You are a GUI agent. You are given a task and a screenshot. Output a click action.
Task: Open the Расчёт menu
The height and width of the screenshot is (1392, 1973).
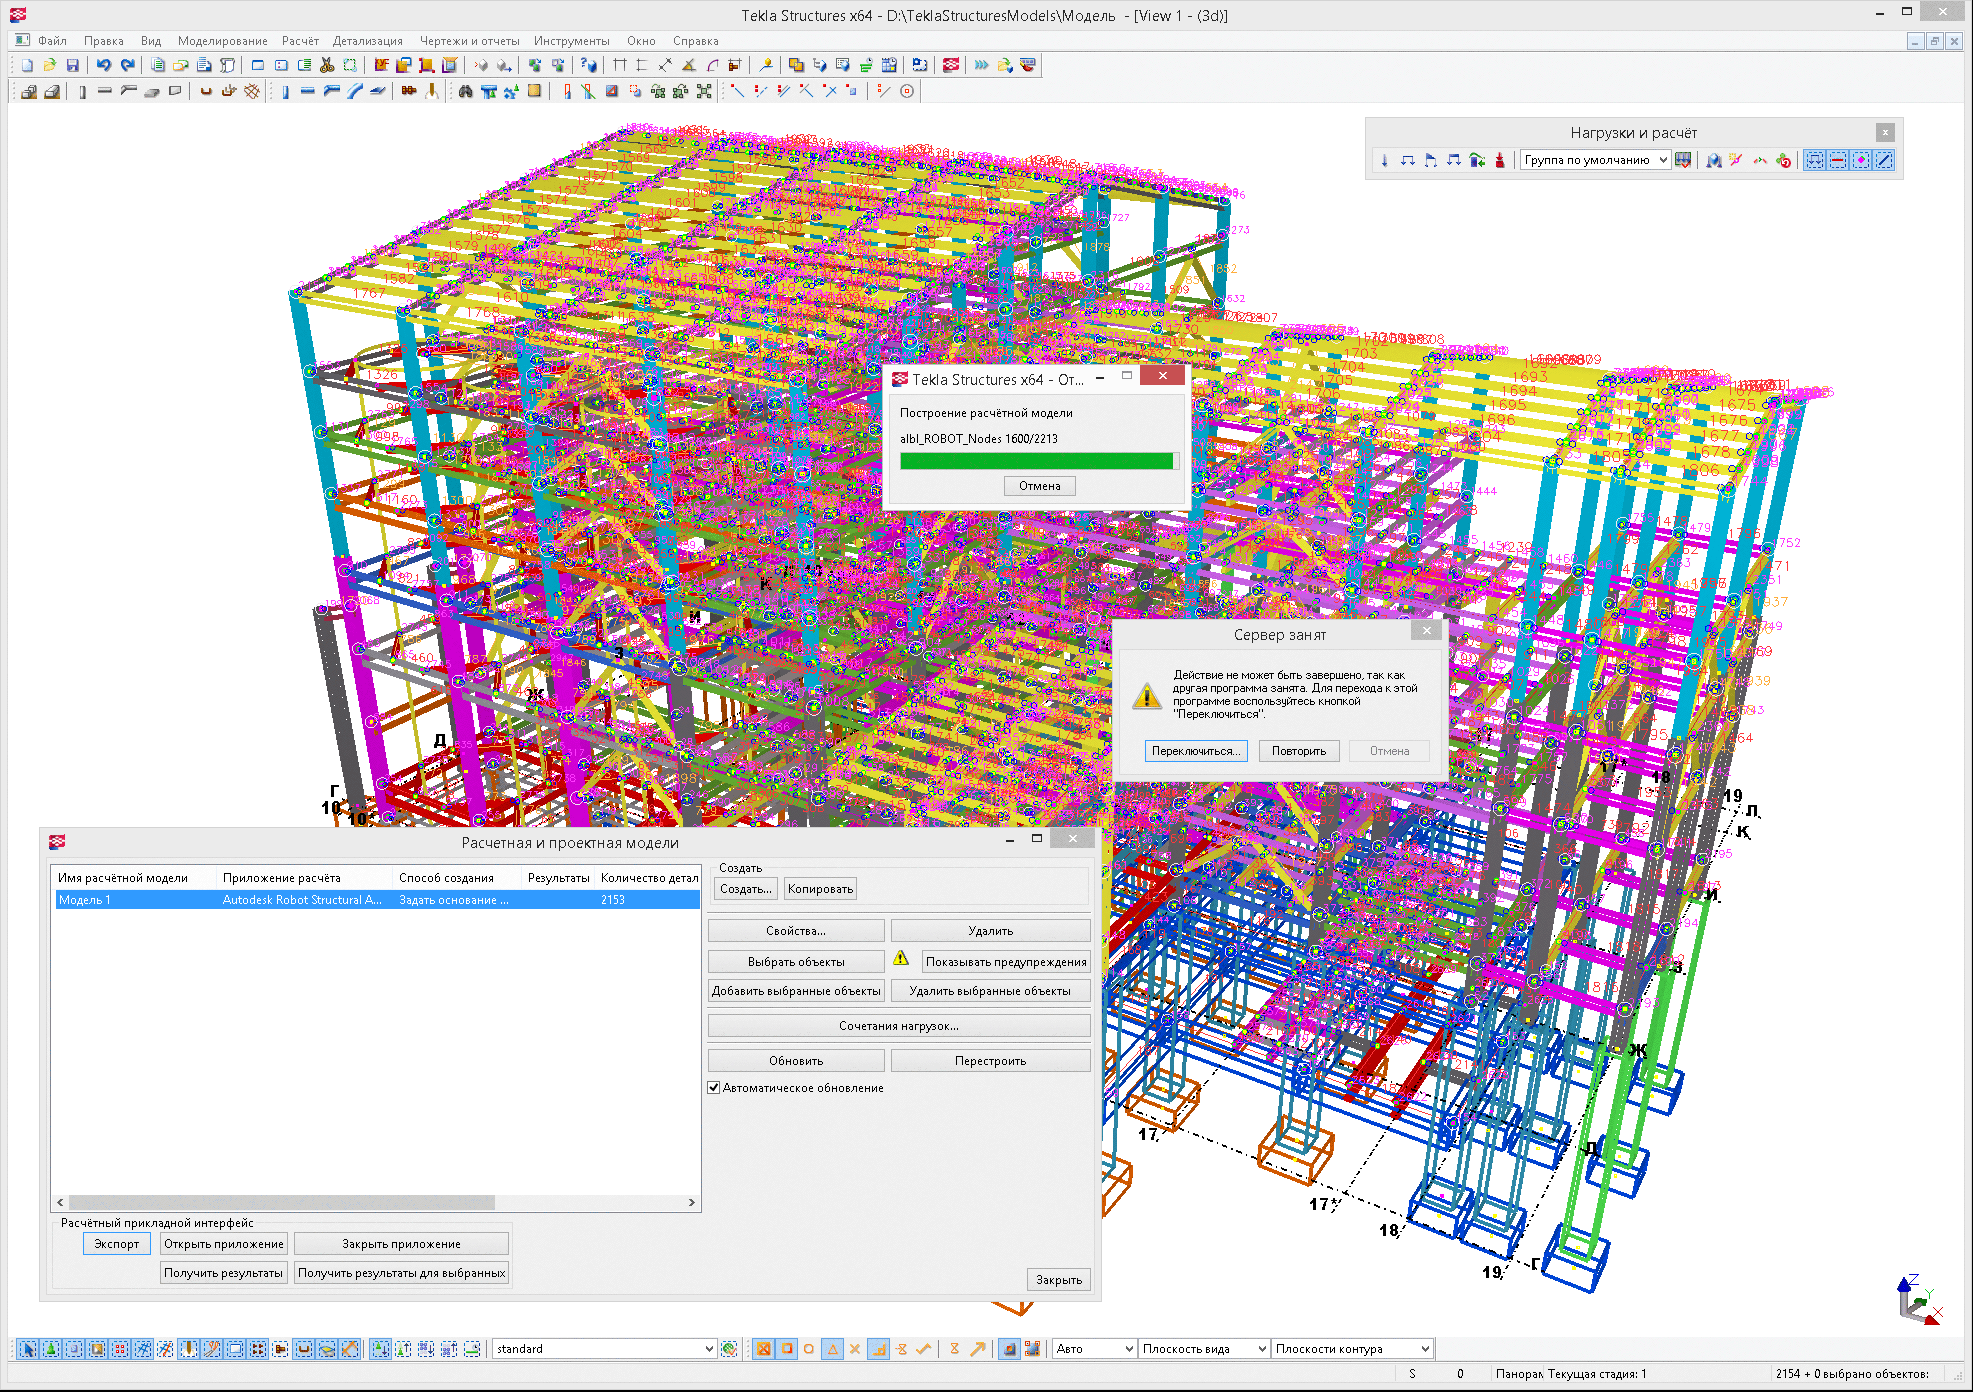click(299, 41)
